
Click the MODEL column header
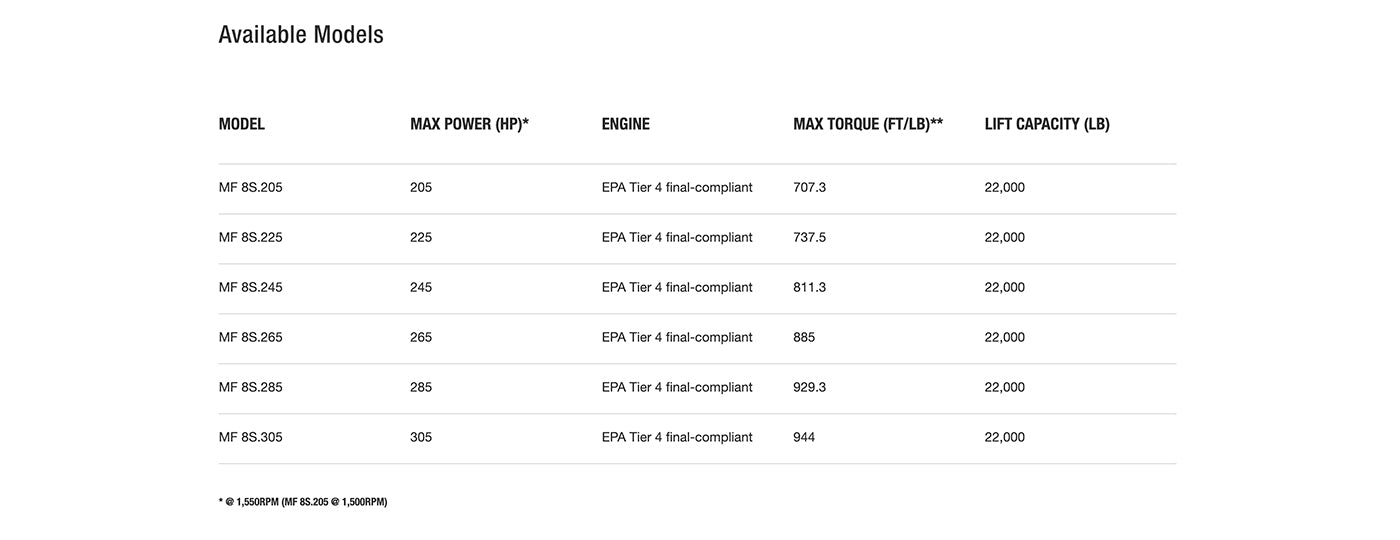[242, 124]
